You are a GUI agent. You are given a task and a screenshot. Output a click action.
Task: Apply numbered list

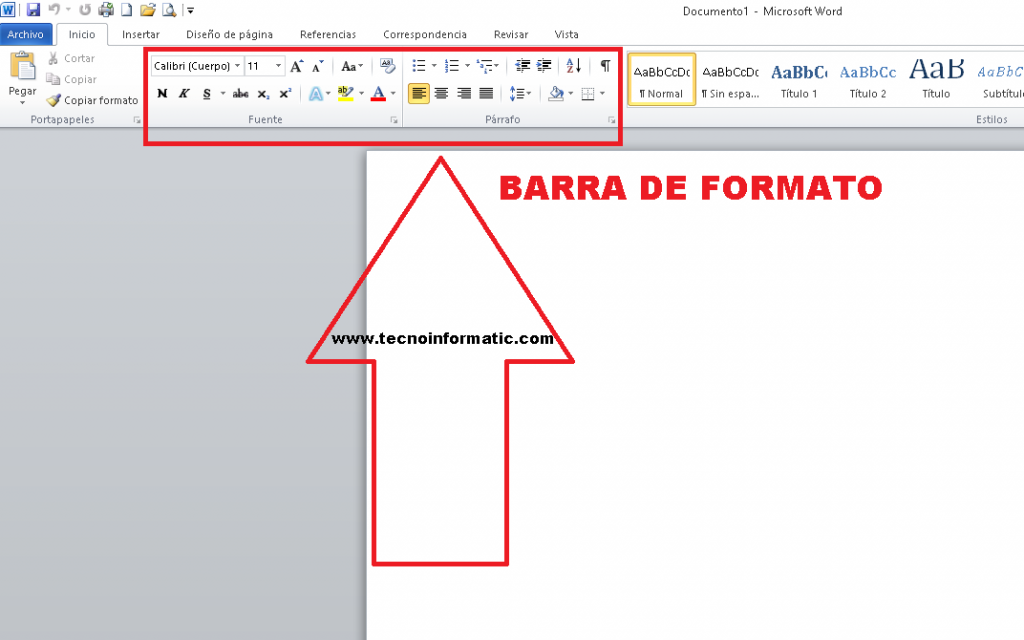click(452, 66)
